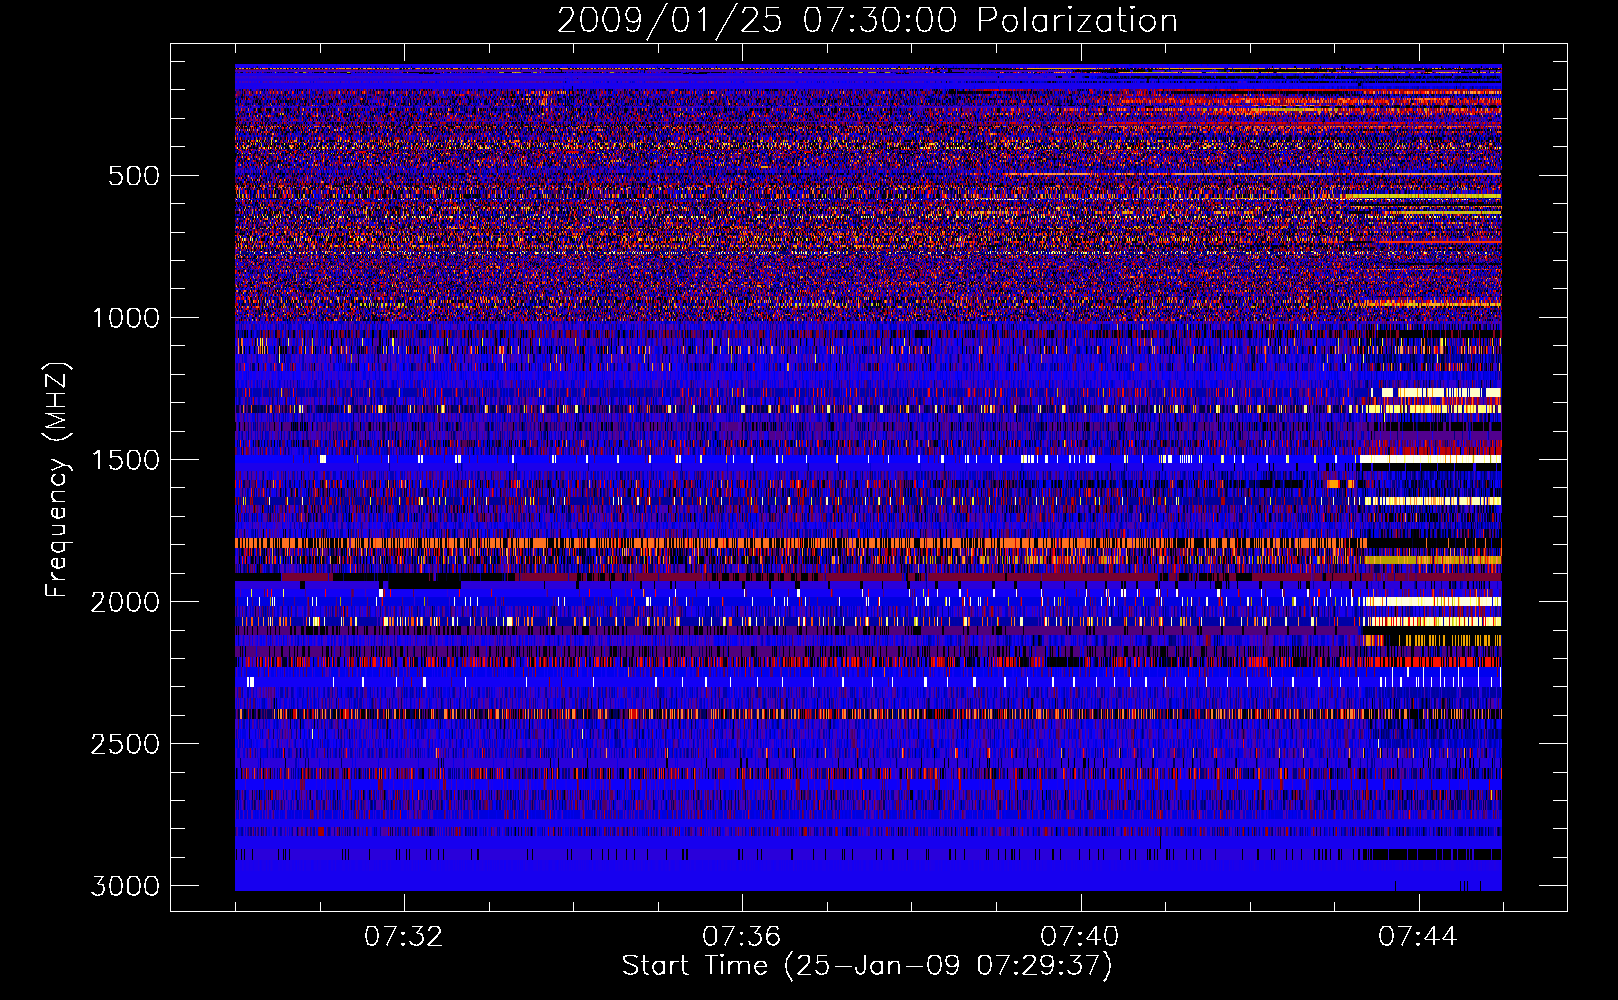
Task: Click the 07:32 time axis label
Action: 403,937
